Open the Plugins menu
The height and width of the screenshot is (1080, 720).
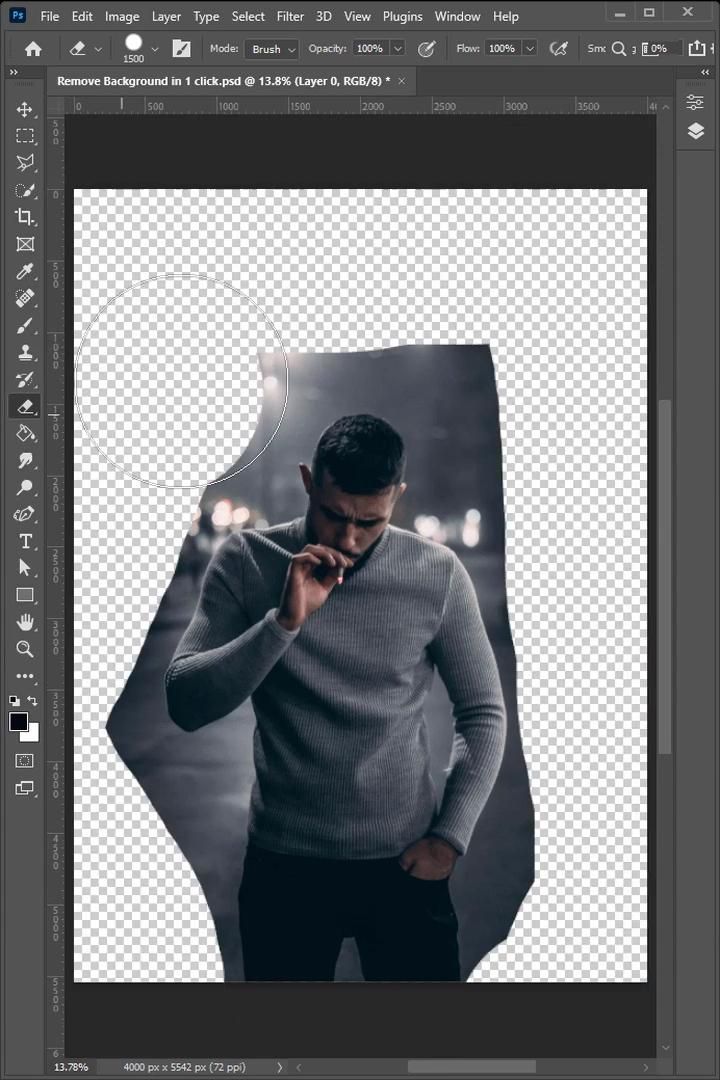[x=402, y=17]
